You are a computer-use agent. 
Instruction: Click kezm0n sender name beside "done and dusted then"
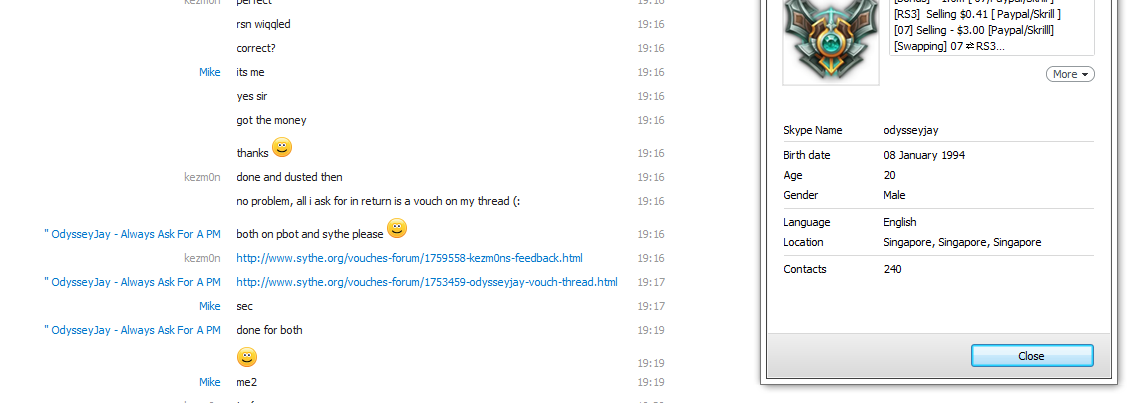point(202,177)
